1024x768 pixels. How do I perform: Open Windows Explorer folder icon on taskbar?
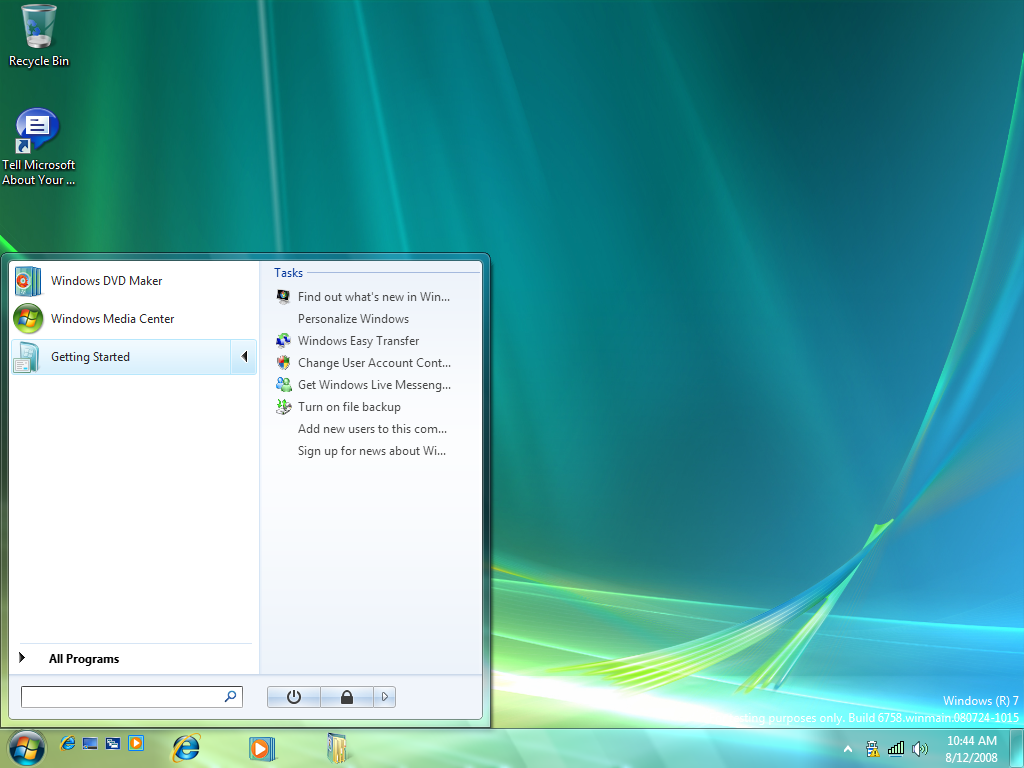coord(338,747)
